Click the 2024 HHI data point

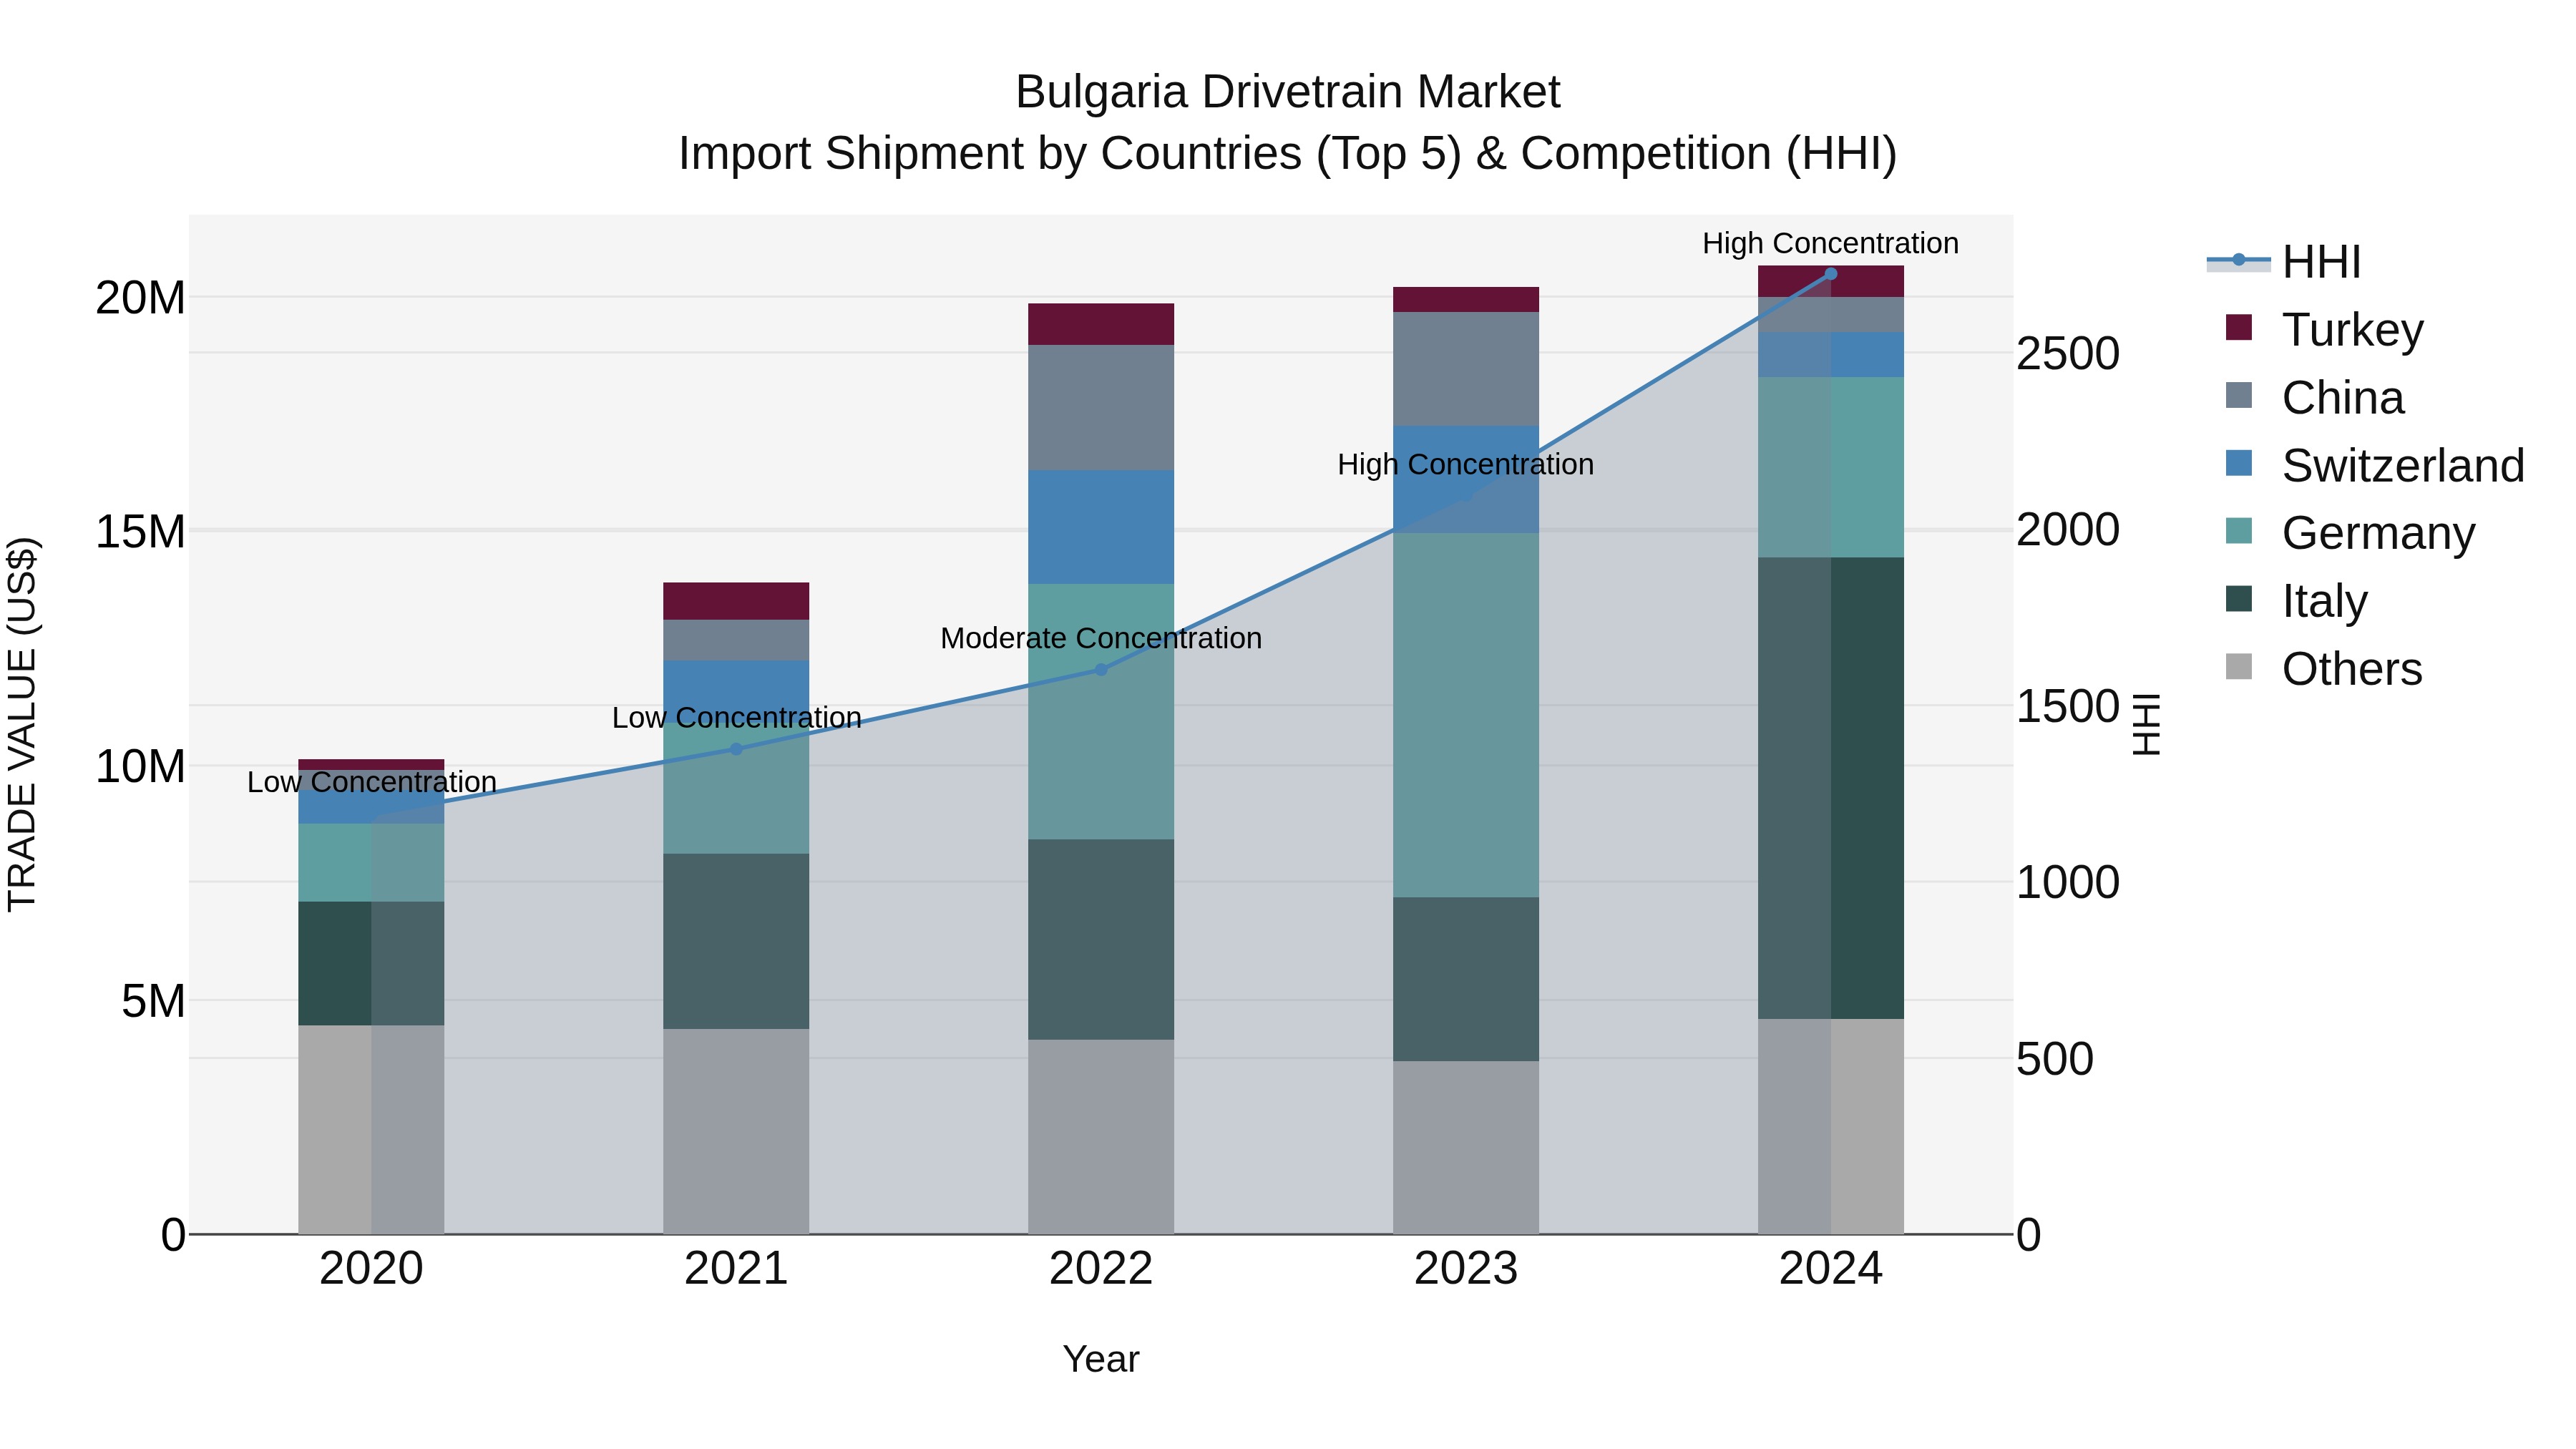click(x=1831, y=274)
